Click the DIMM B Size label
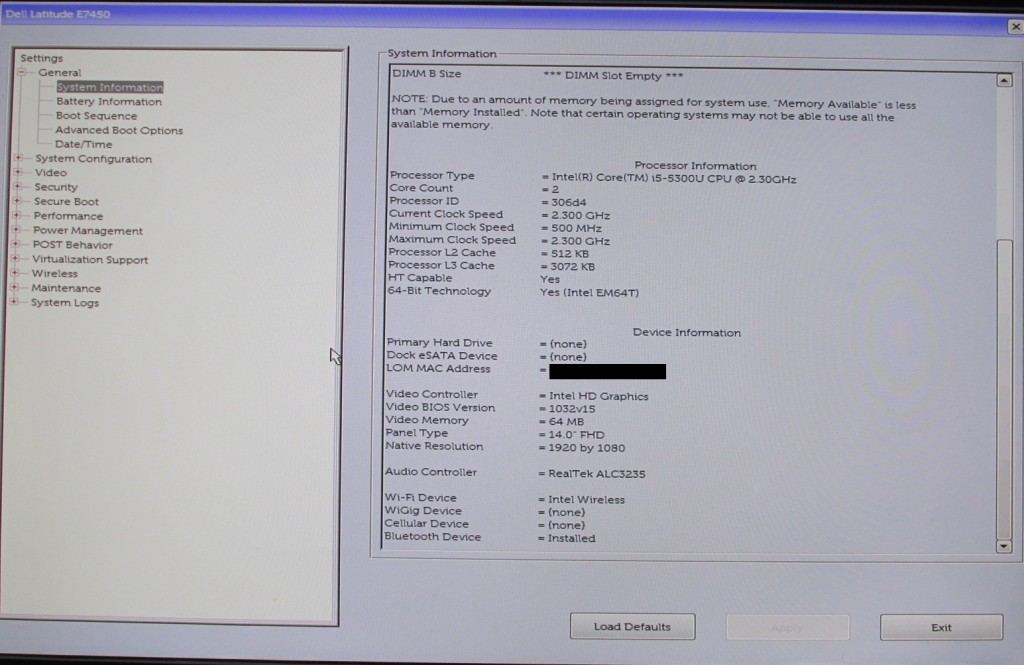1024x665 pixels. point(426,74)
